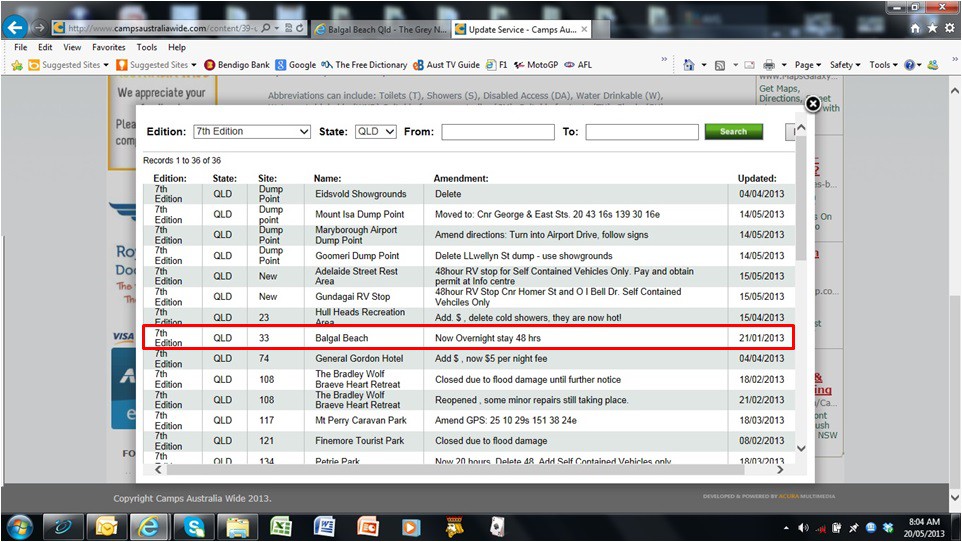Open the Bendigo Bank favorites link
This screenshot has height=542, width=962.
(237, 65)
